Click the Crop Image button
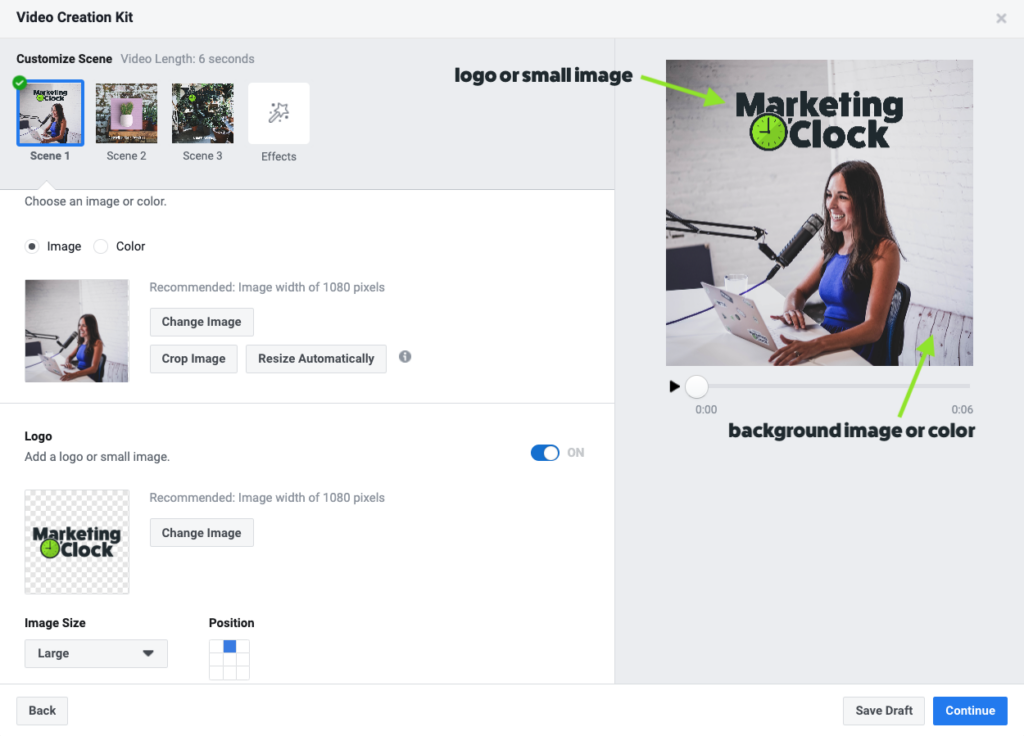The height and width of the screenshot is (736, 1024). (194, 359)
